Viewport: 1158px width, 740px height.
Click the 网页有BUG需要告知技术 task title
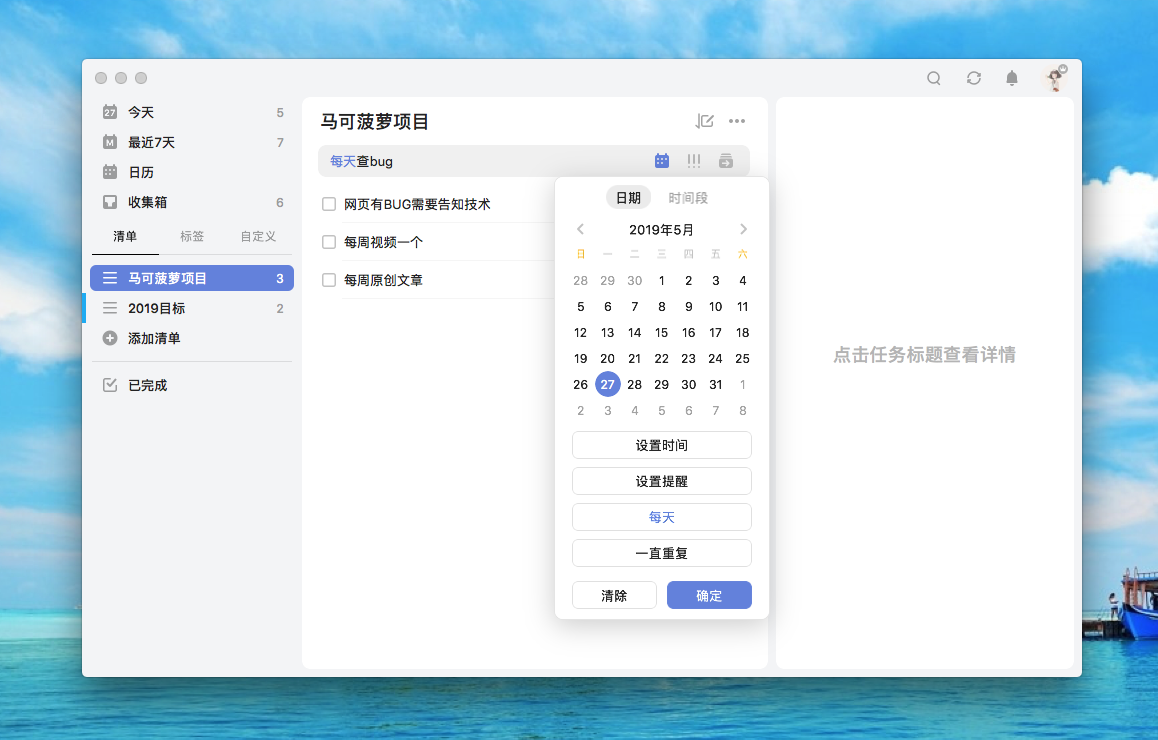pyautogui.click(x=417, y=204)
